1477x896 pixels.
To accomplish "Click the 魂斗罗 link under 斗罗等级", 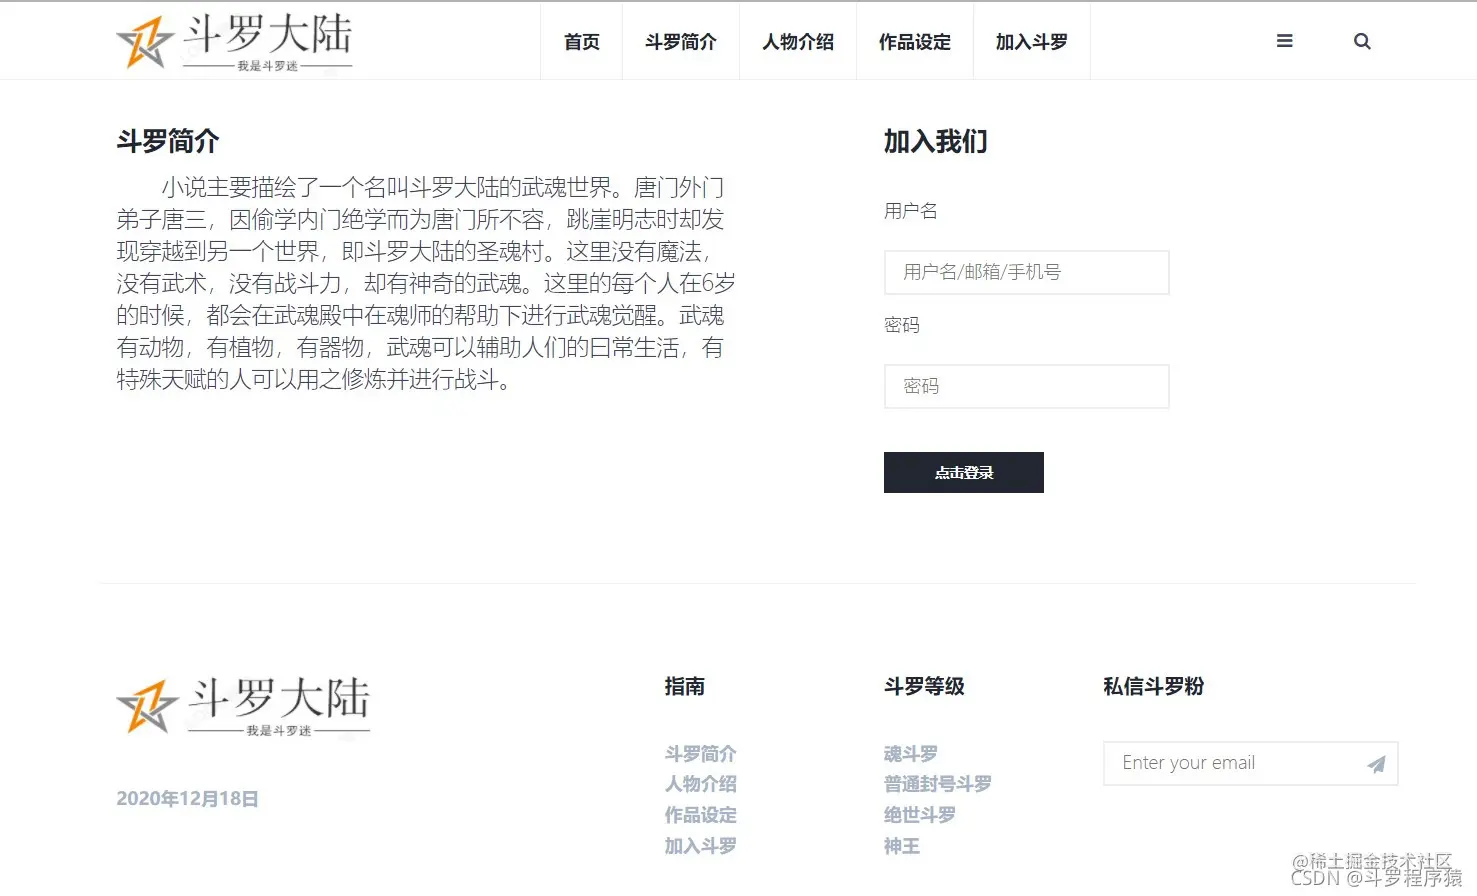I will [x=909, y=753].
